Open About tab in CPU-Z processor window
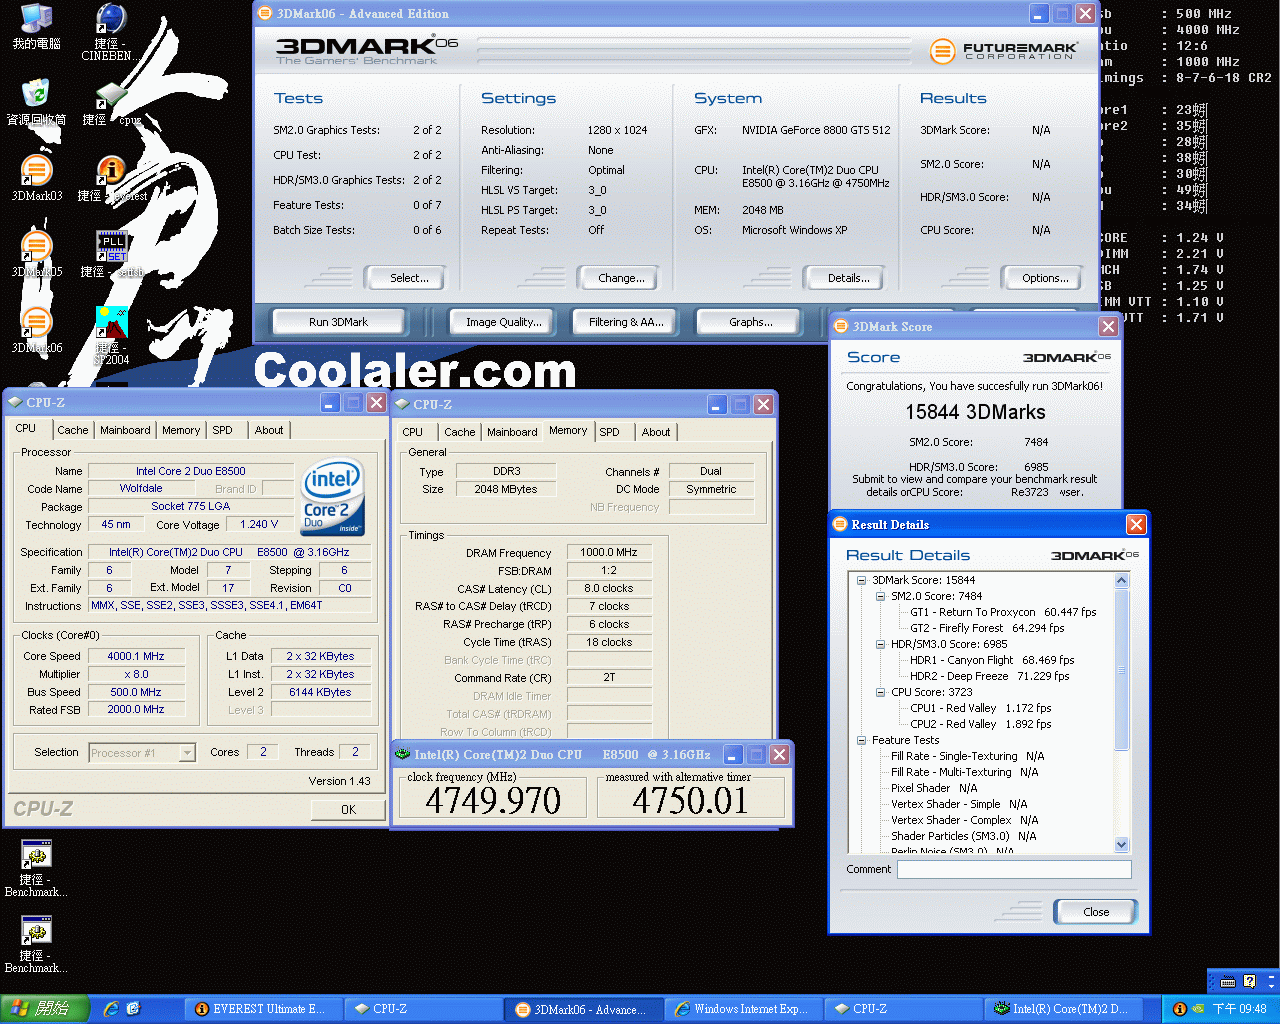 coord(269,430)
